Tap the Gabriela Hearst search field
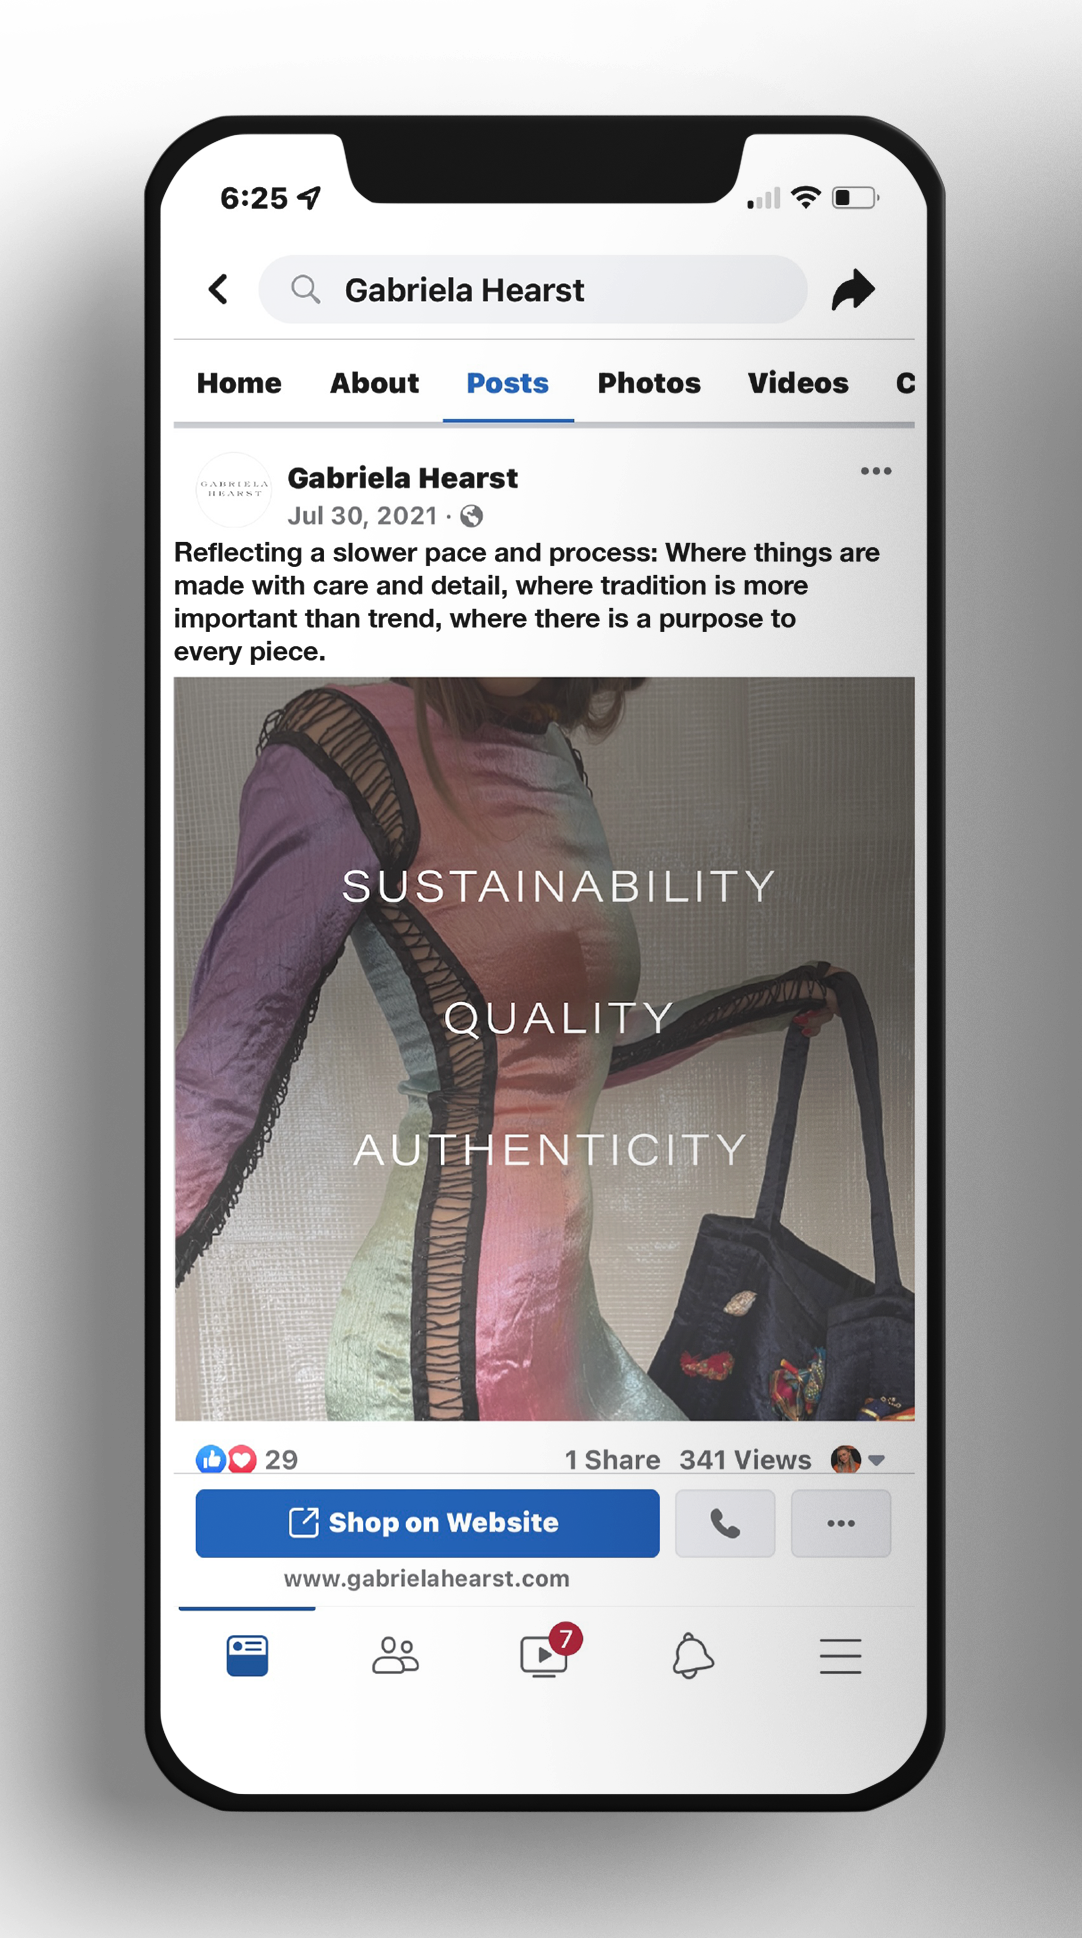Image resolution: width=1082 pixels, height=1938 pixels. point(533,290)
